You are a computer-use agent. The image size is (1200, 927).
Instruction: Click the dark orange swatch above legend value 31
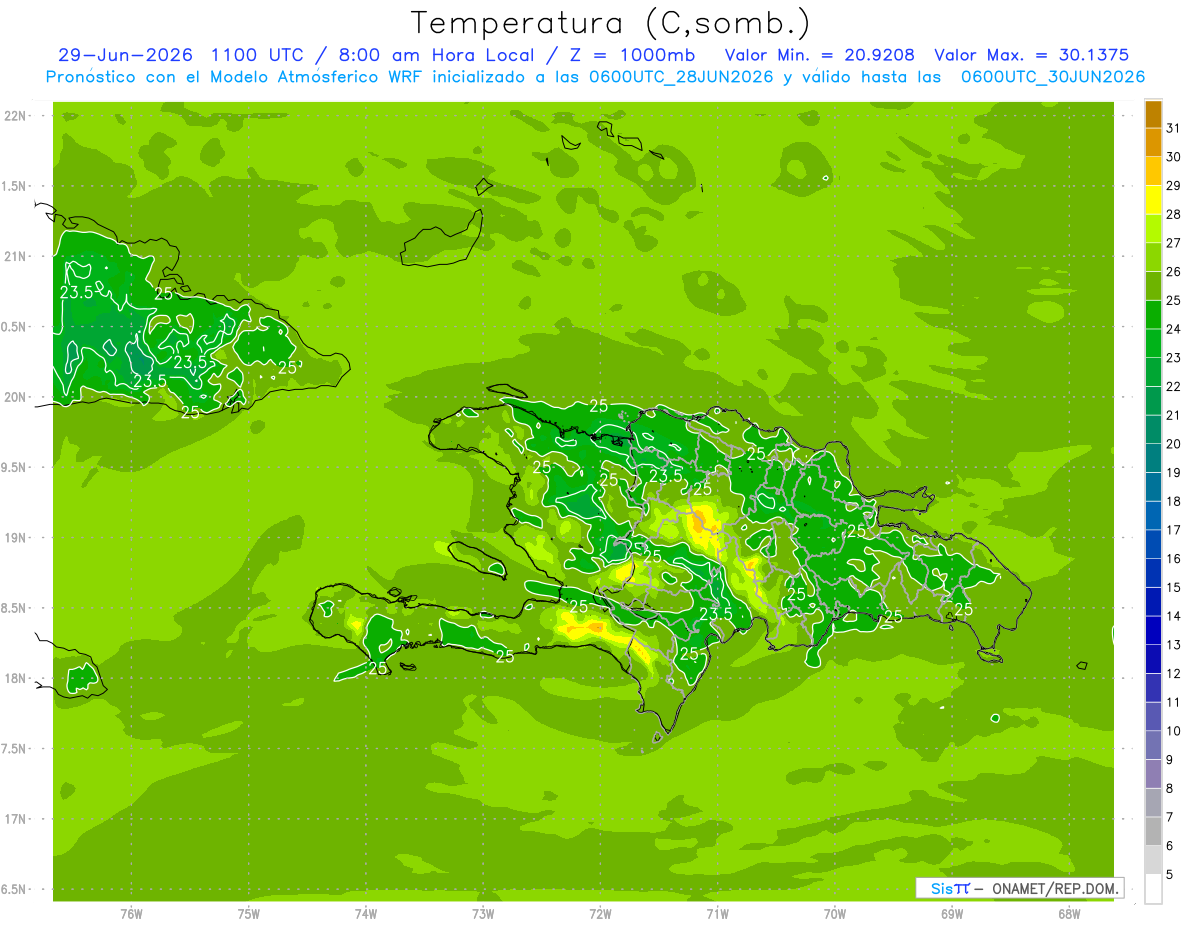(1154, 113)
